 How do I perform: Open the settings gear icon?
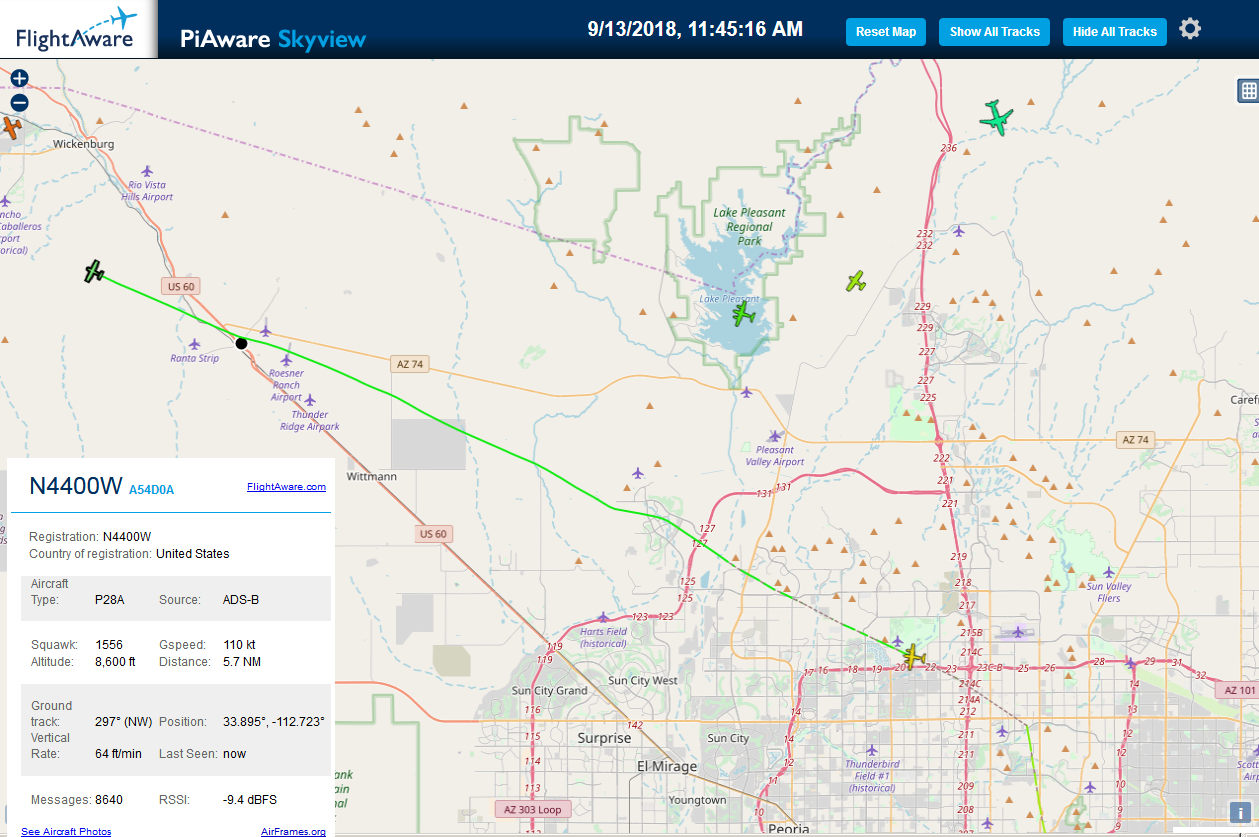(x=1190, y=29)
